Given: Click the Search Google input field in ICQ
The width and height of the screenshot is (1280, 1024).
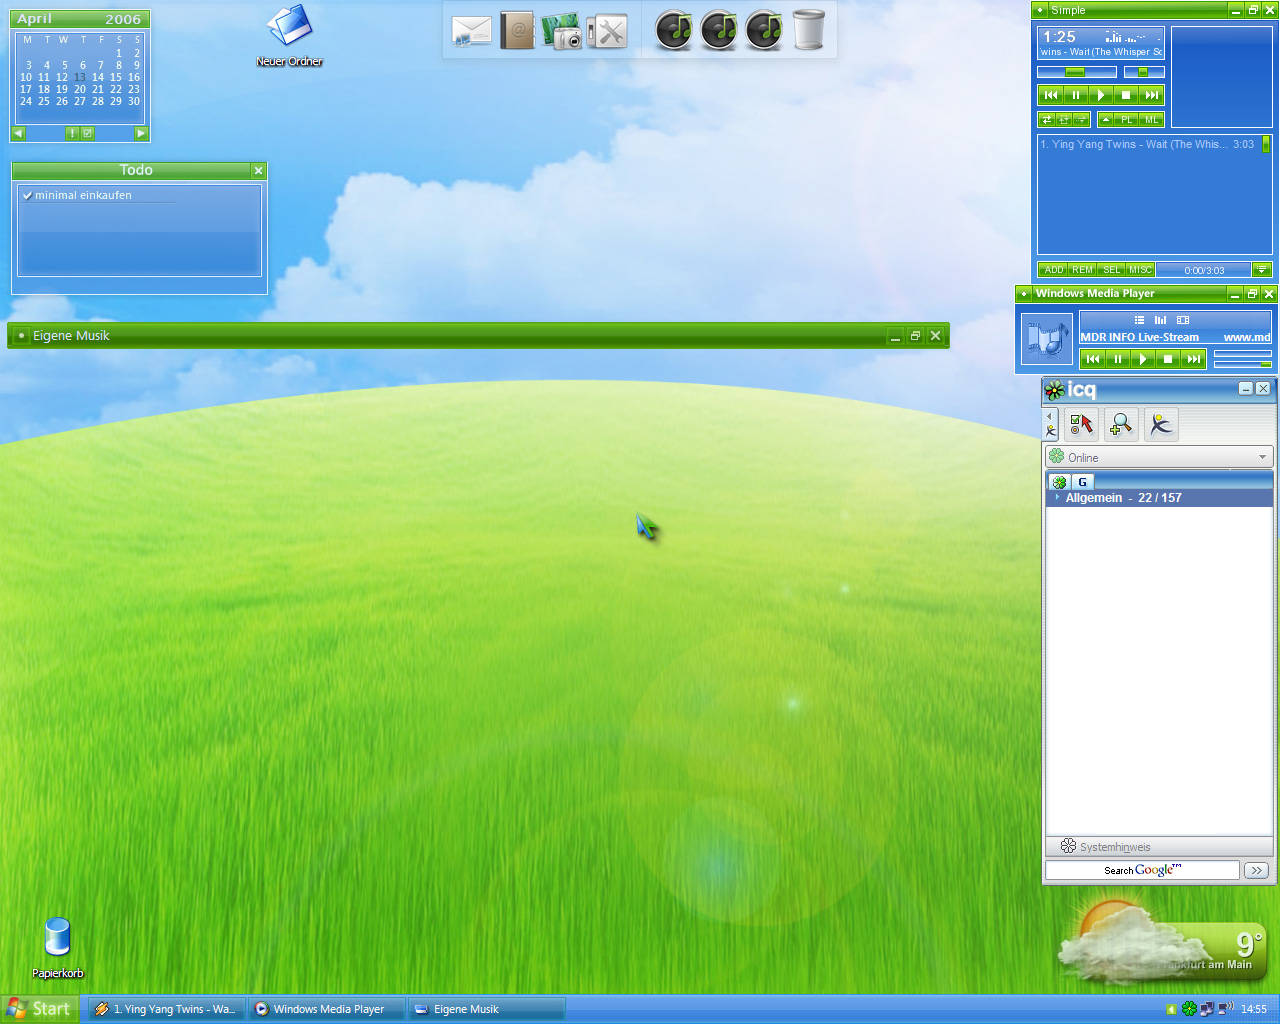Looking at the screenshot, I should click(1142, 870).
